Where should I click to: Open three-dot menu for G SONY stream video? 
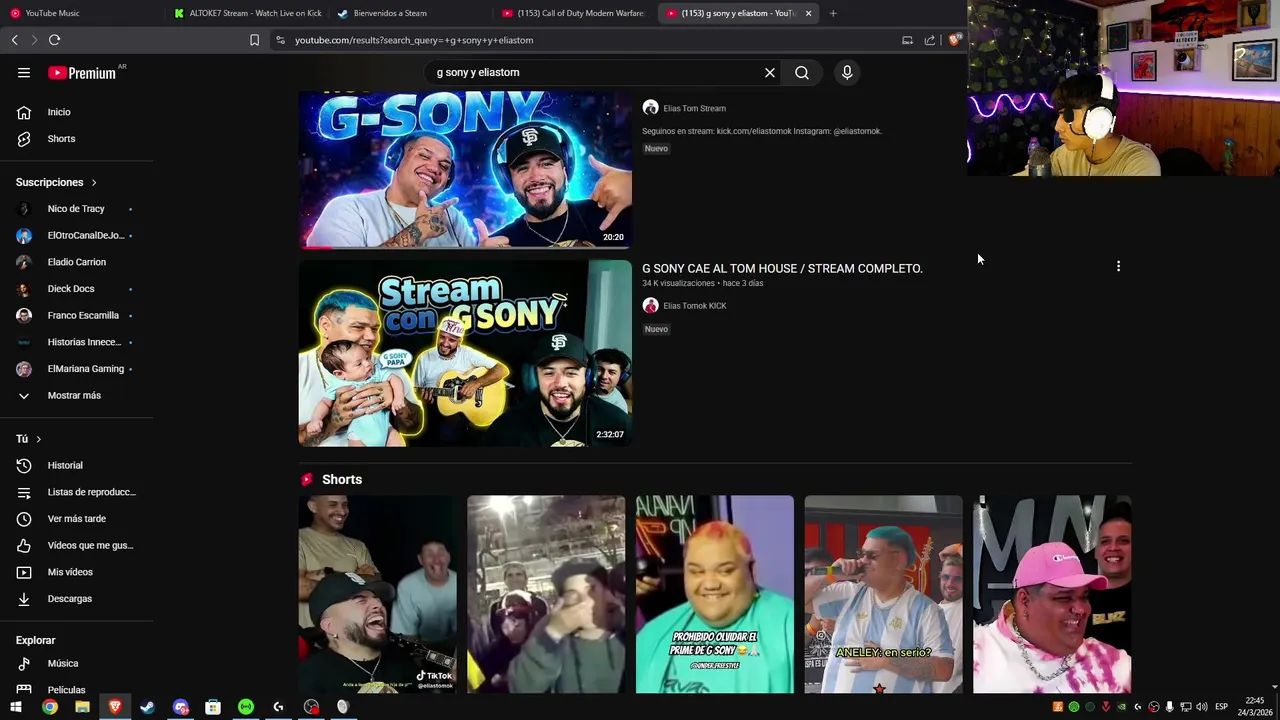(1118, 266)
